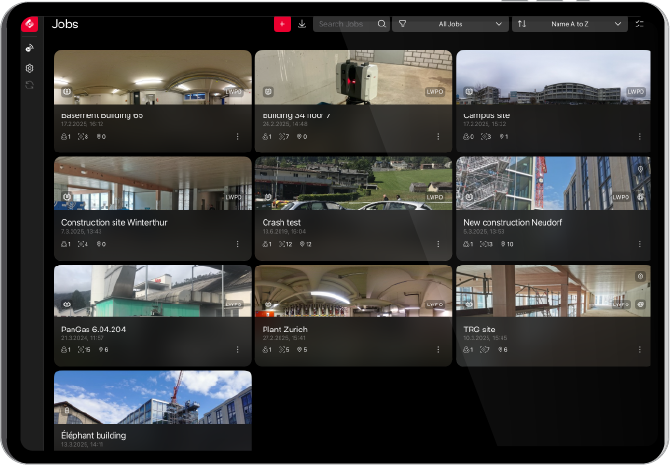Image resolution: width=670 pixels, height=465 pixels.
Task: Click chevron arrow beside All Jobs
Action: pos(499,24)
